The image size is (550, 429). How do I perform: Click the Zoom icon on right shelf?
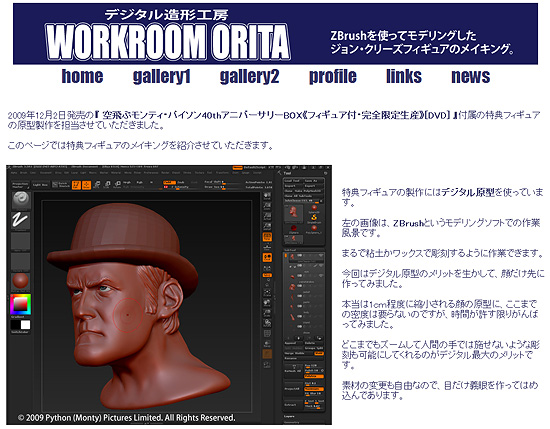(x=267, y=206)
